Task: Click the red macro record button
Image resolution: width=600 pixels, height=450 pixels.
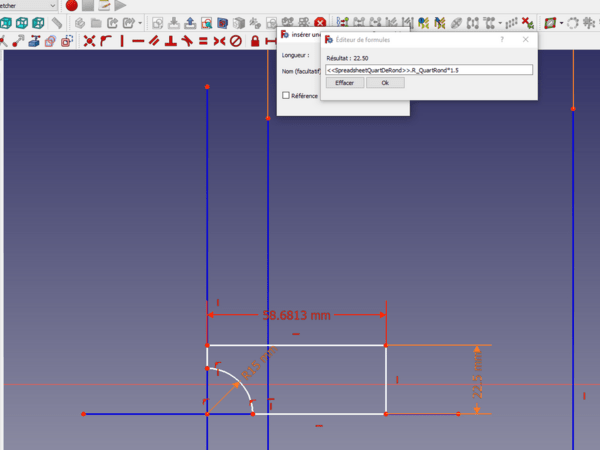Action: (71, 5)
